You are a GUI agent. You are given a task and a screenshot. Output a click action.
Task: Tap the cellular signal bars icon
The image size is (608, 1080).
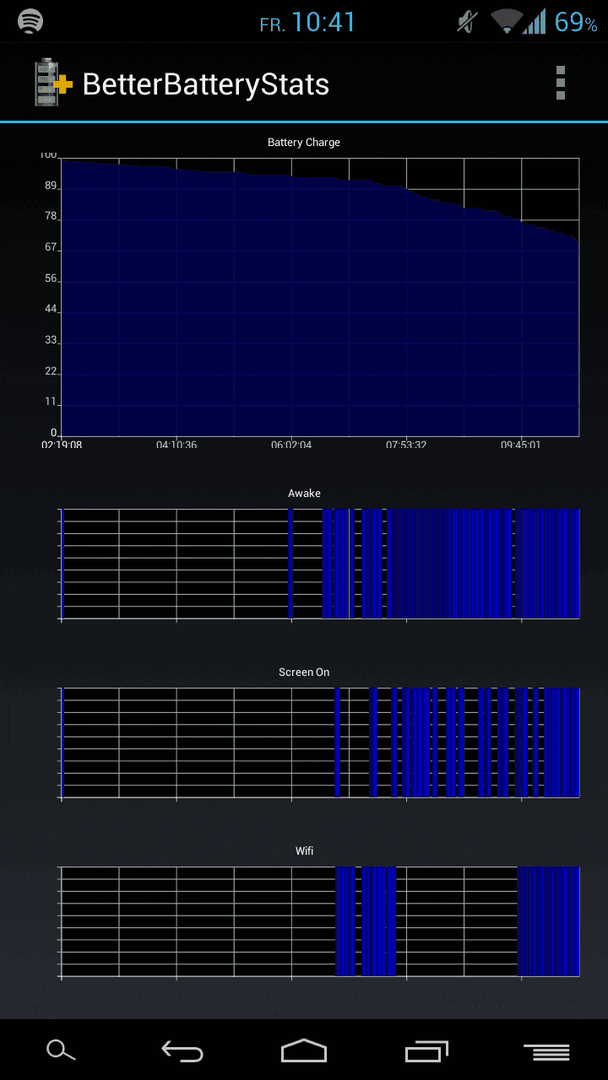pos(534,22)
